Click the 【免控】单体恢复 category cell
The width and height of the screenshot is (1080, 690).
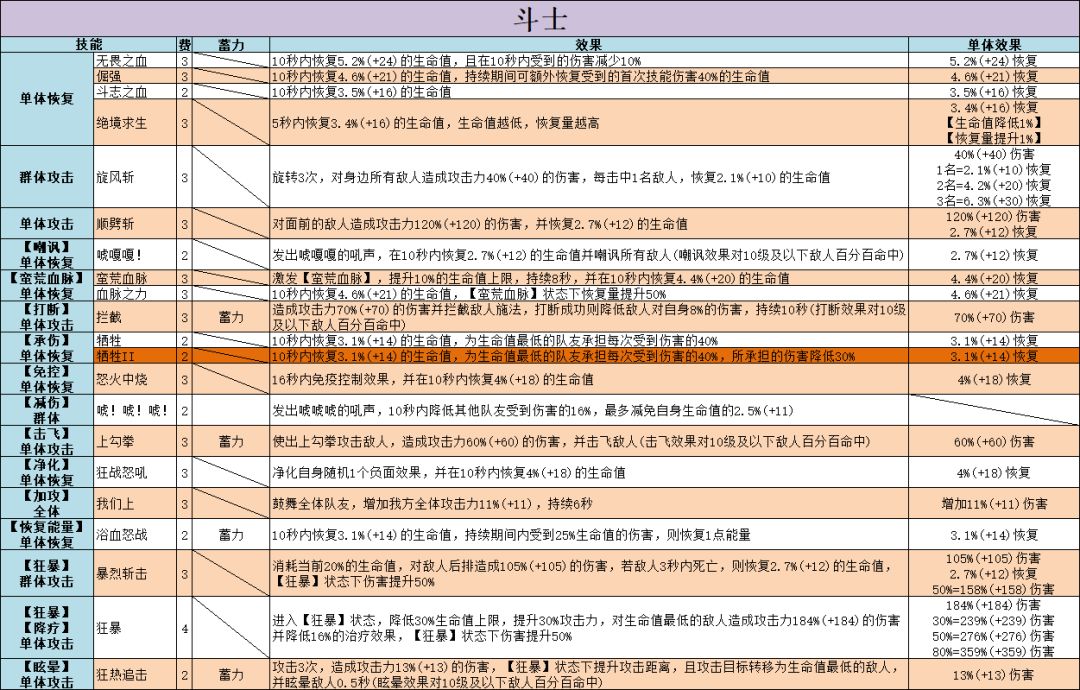point(47,379)
